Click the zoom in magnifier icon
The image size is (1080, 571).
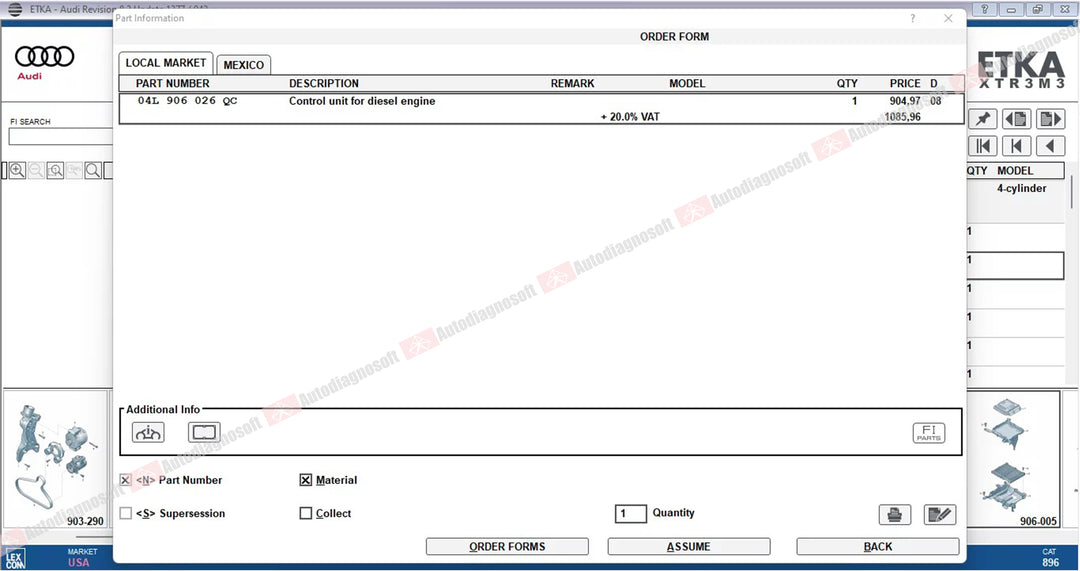[17, 170]
